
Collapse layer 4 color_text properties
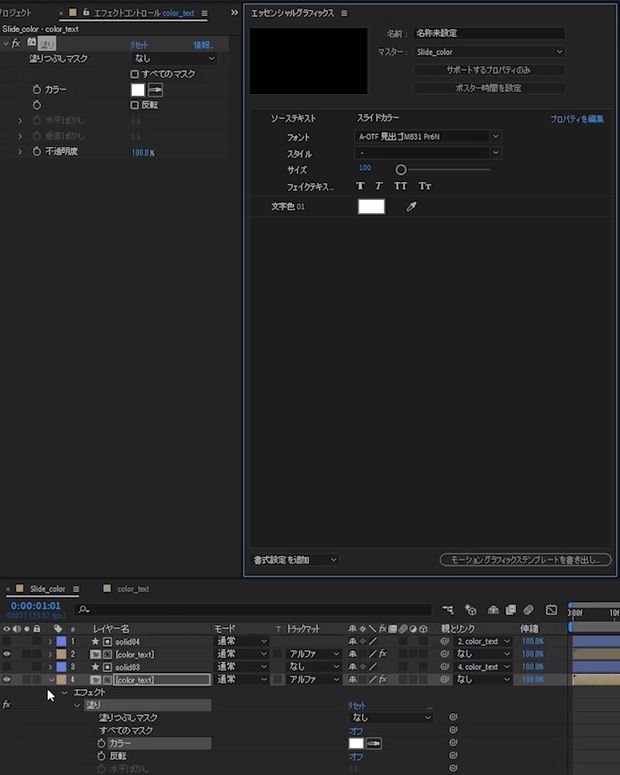(51, 680)
